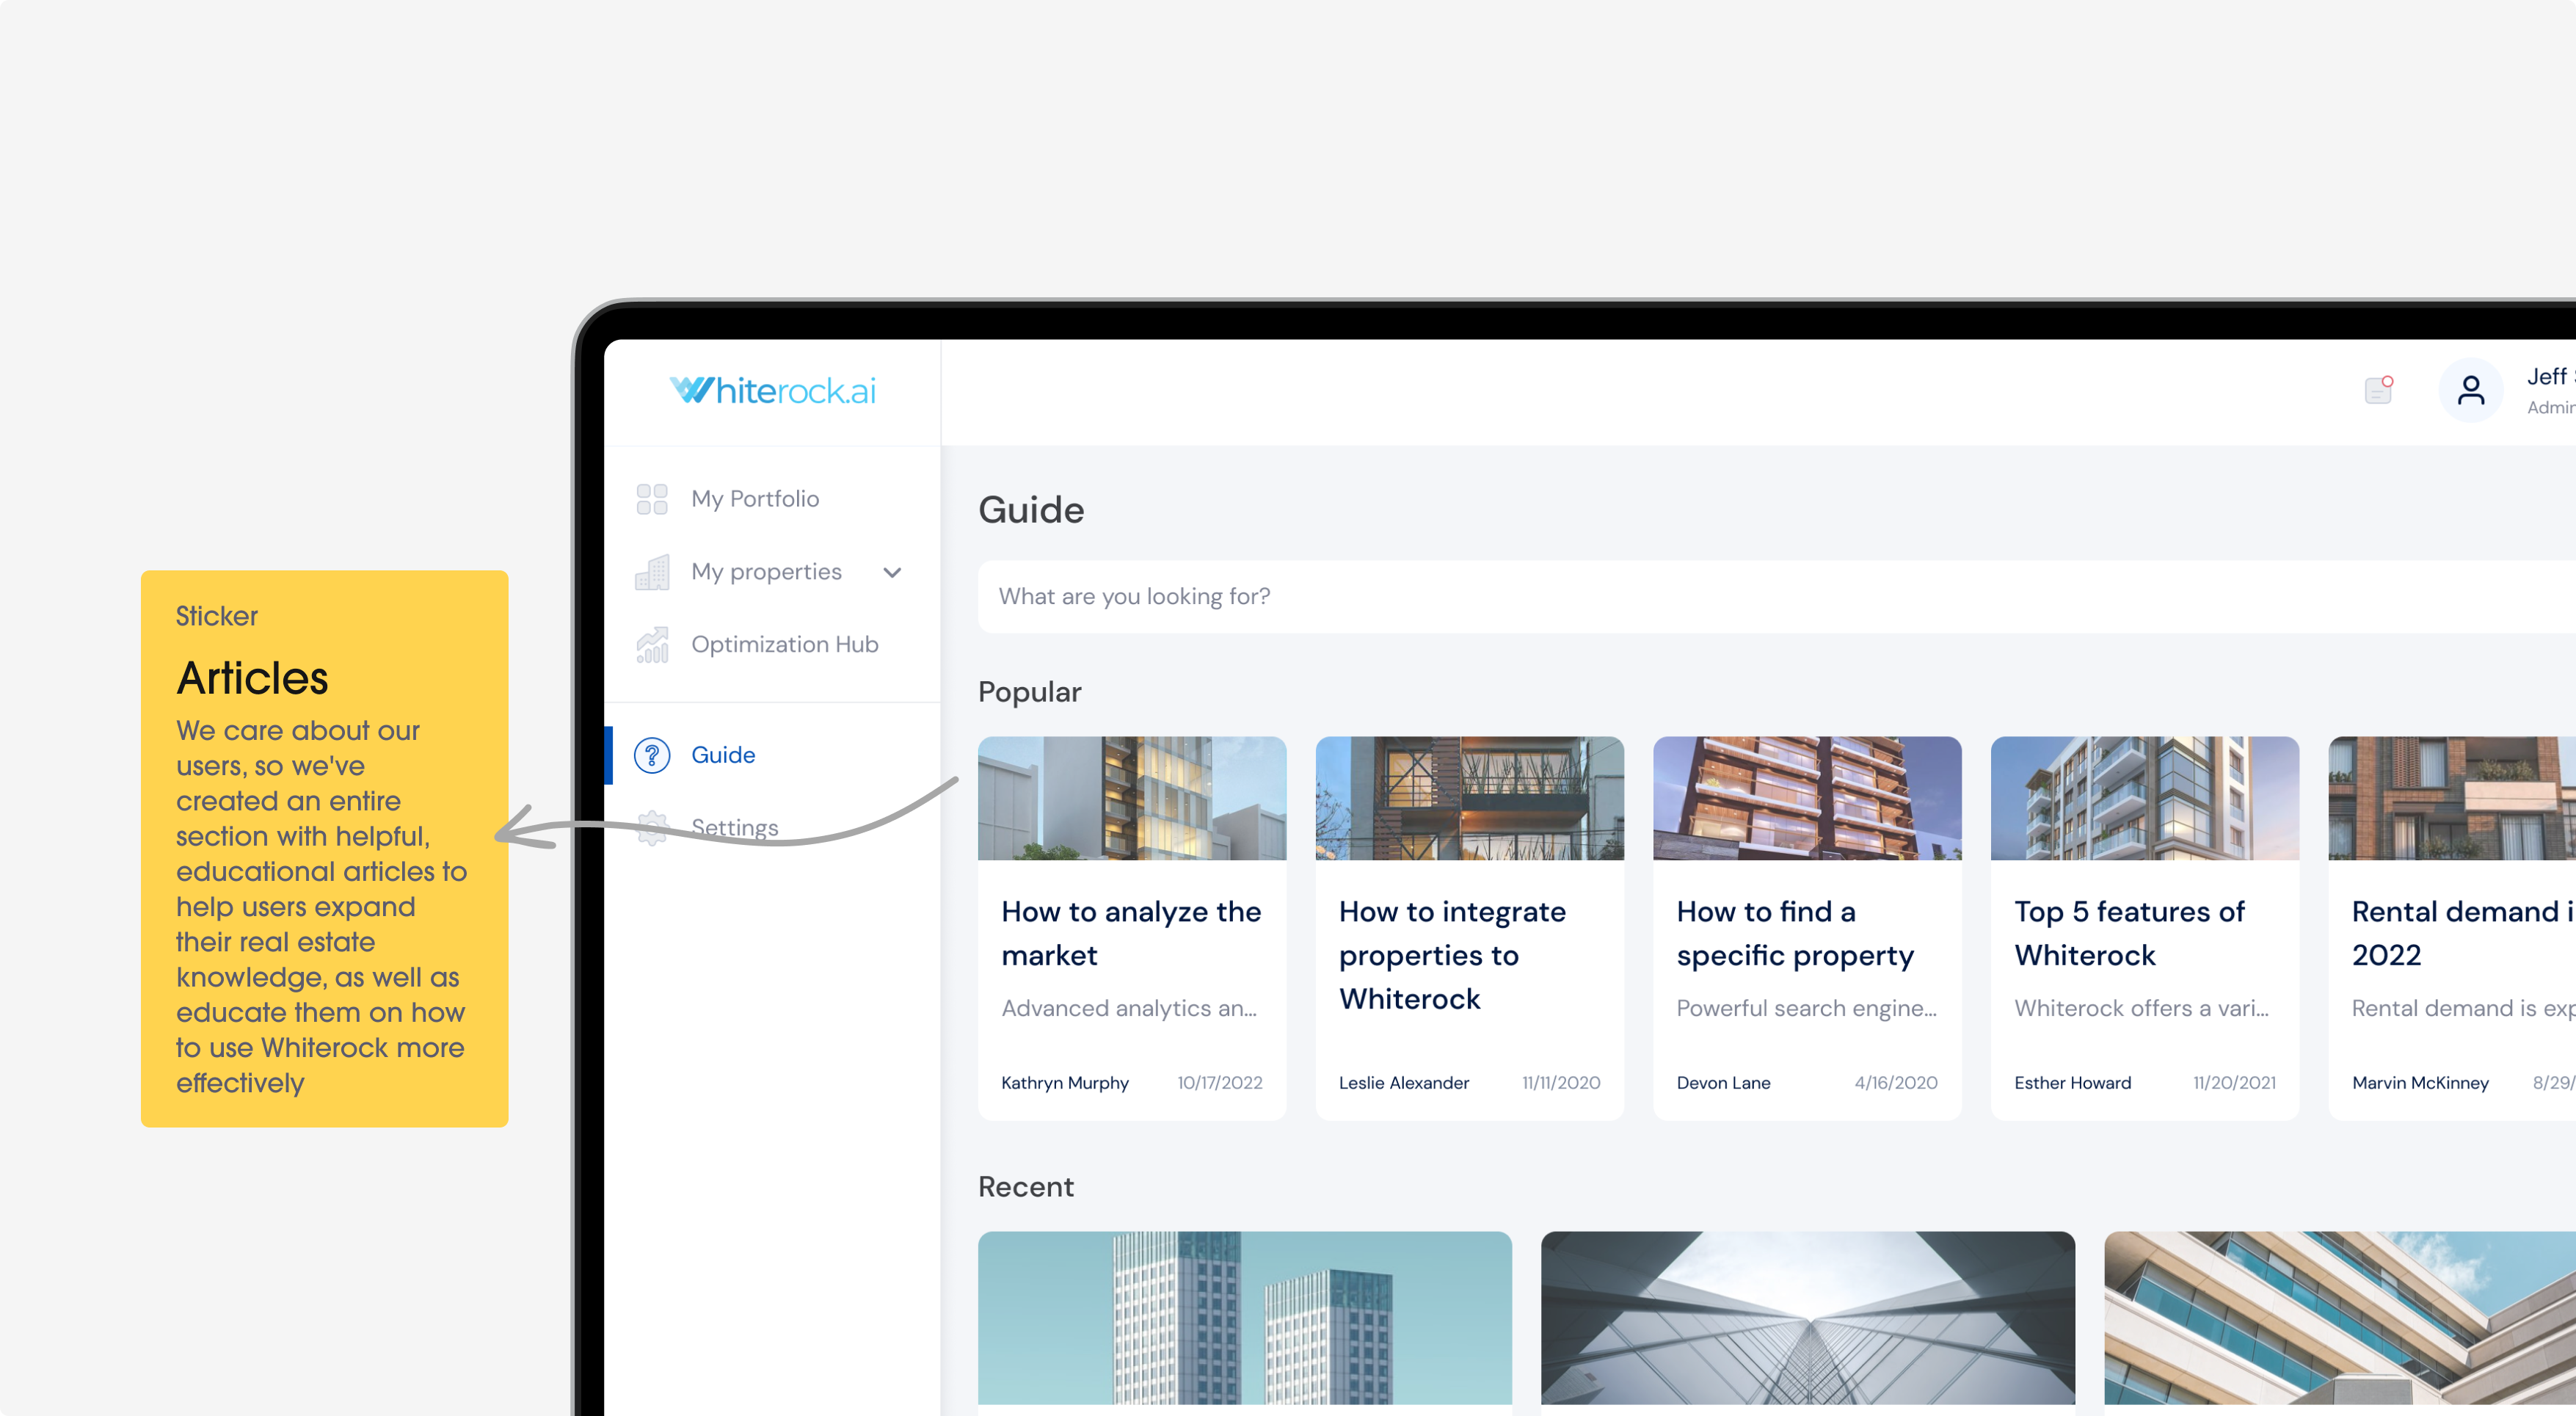2576x1416 pixels.
Task: Click author name Marvin McKinney
Action: click(2420, 1083)
